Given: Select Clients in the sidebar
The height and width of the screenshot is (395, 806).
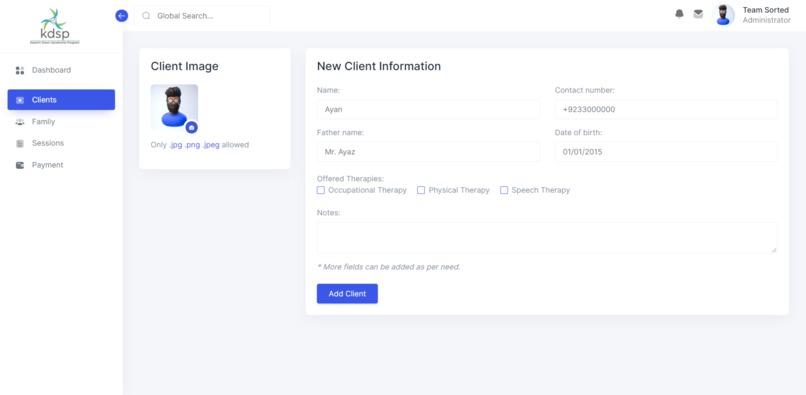Looking at the screenshot, I should [61, 100].
